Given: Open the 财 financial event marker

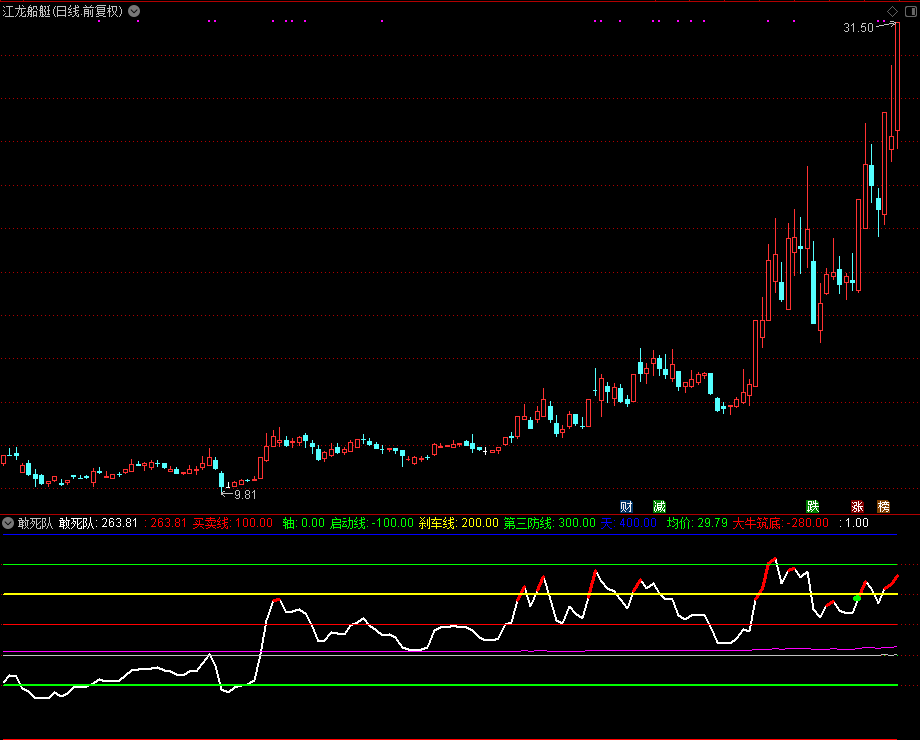Looking at the screenshot, I should pos(626,506).
